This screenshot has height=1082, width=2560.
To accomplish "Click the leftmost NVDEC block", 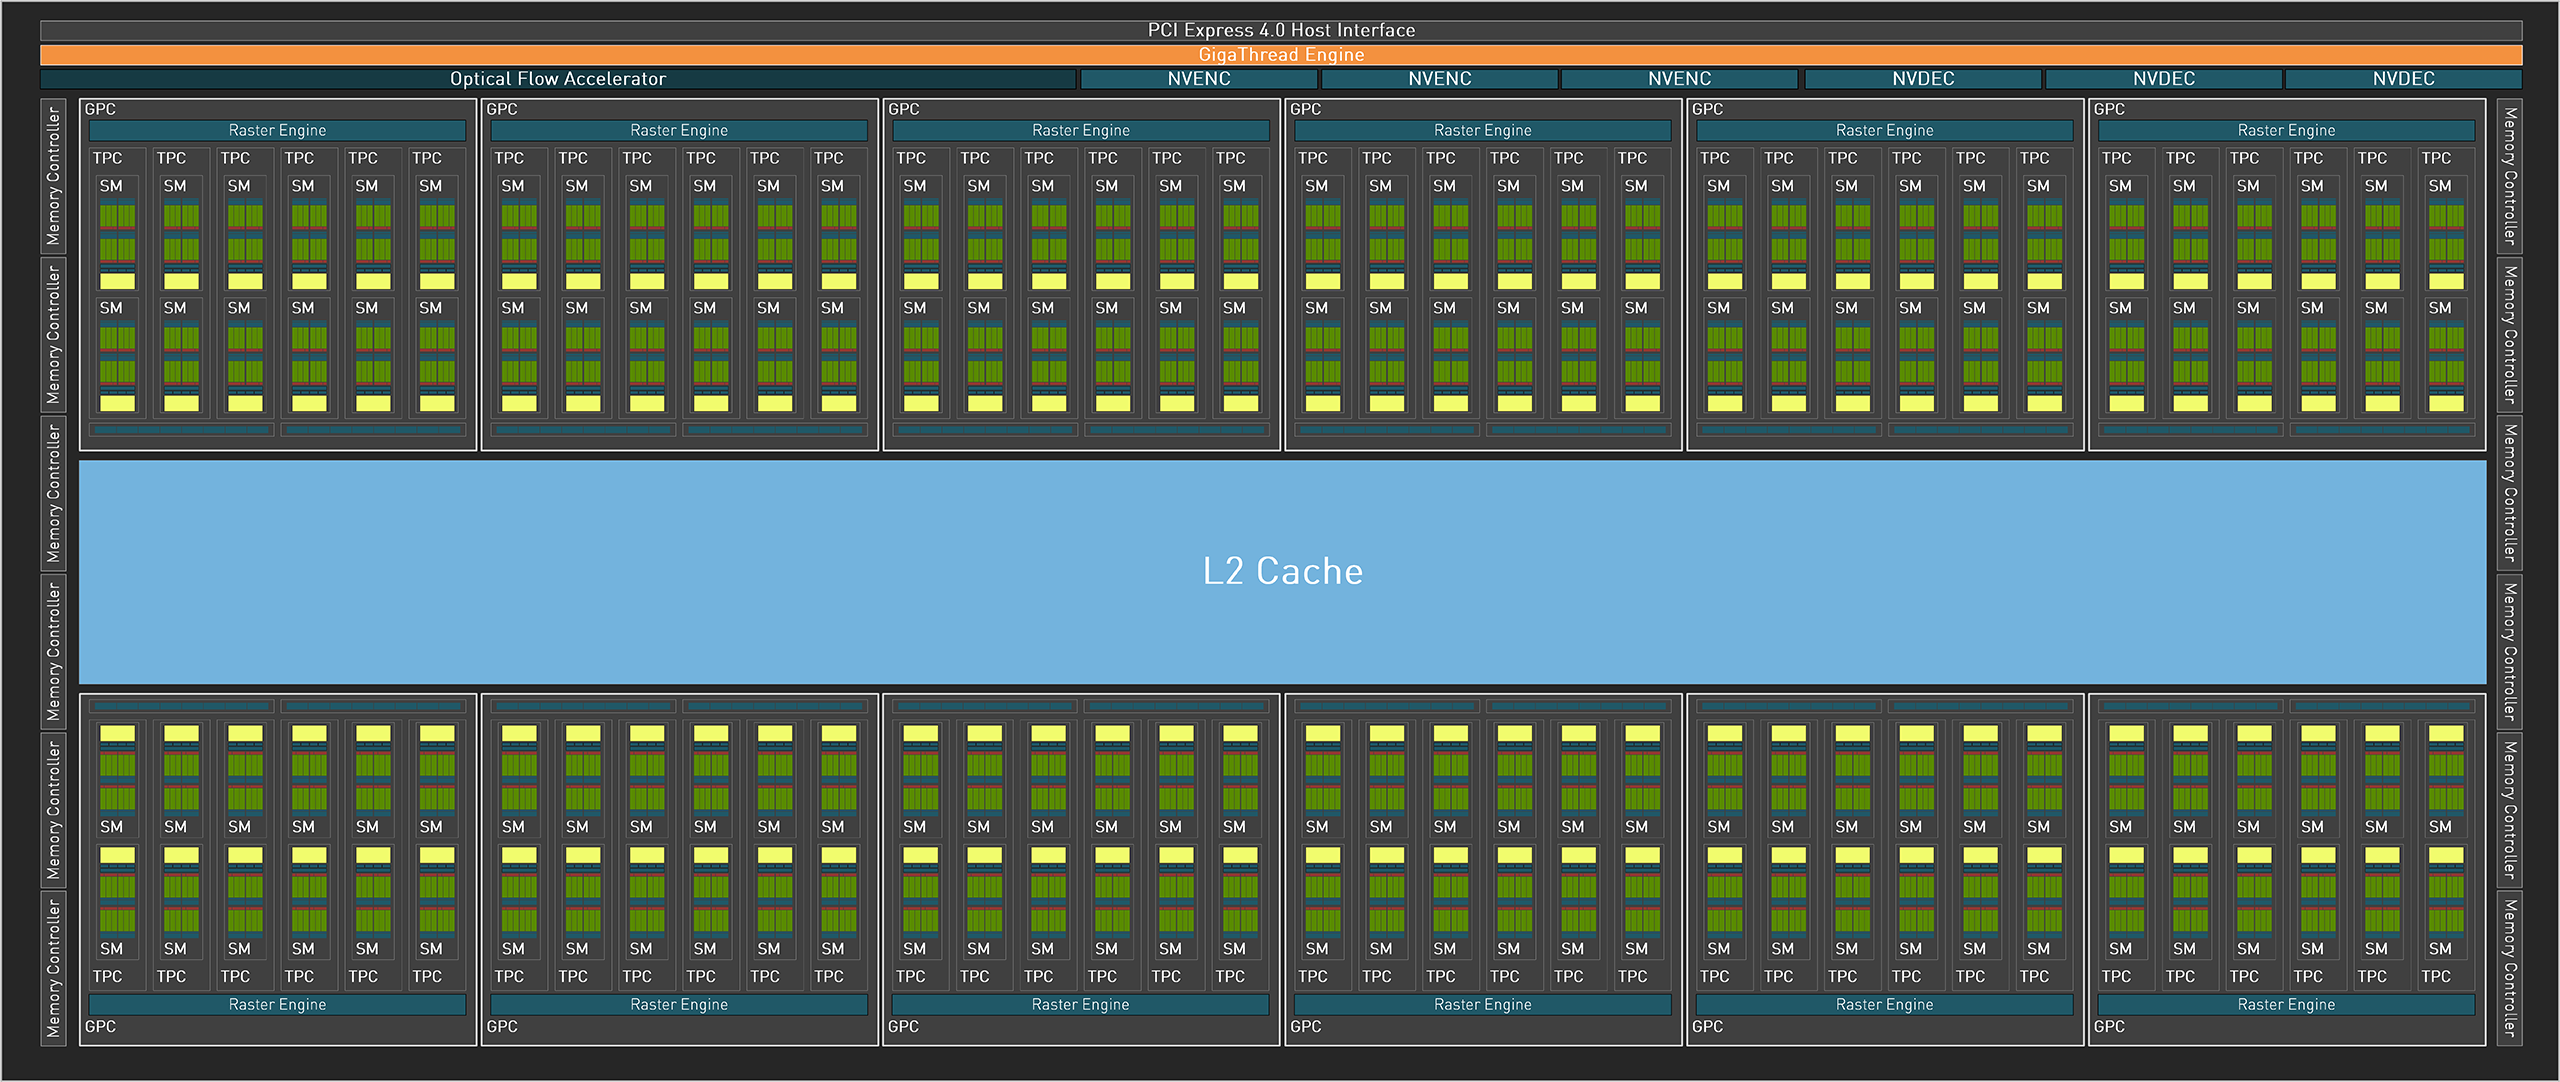I will coord(1922,79).
